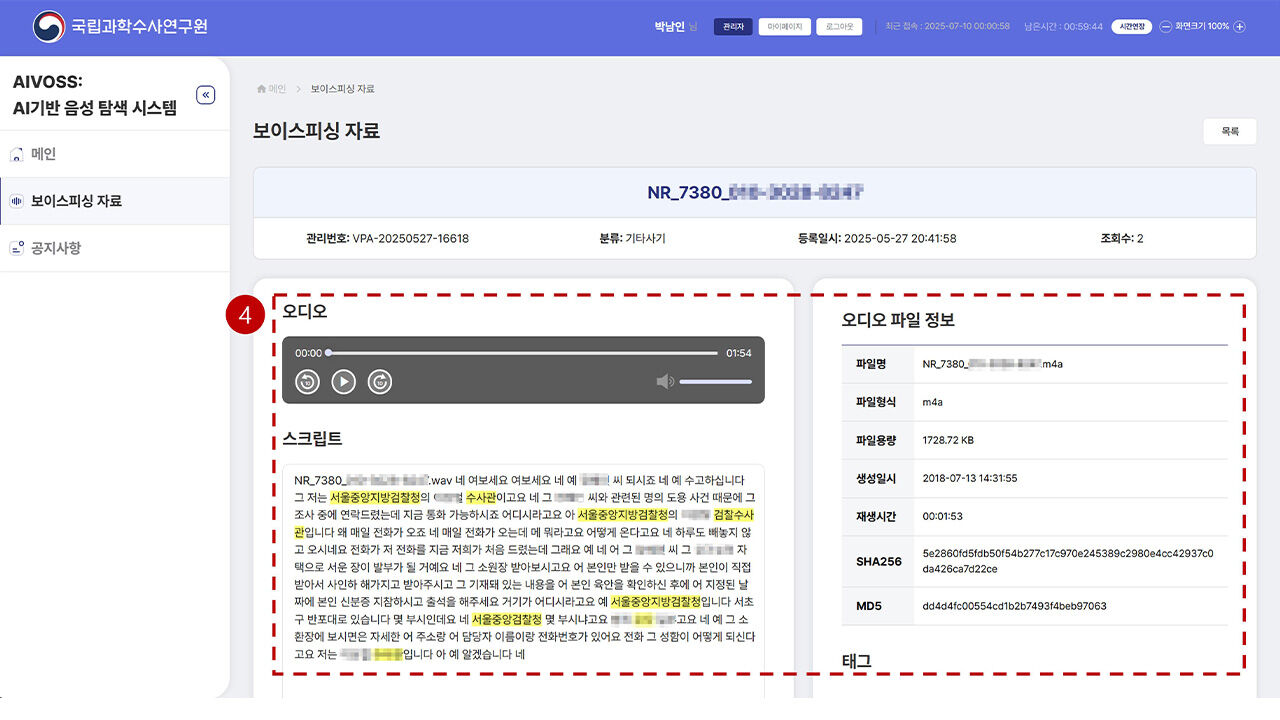Viewport: 1280px width, 720px height.
Task: Click the 화면크기 100% label
Action: pos(1203,26)
